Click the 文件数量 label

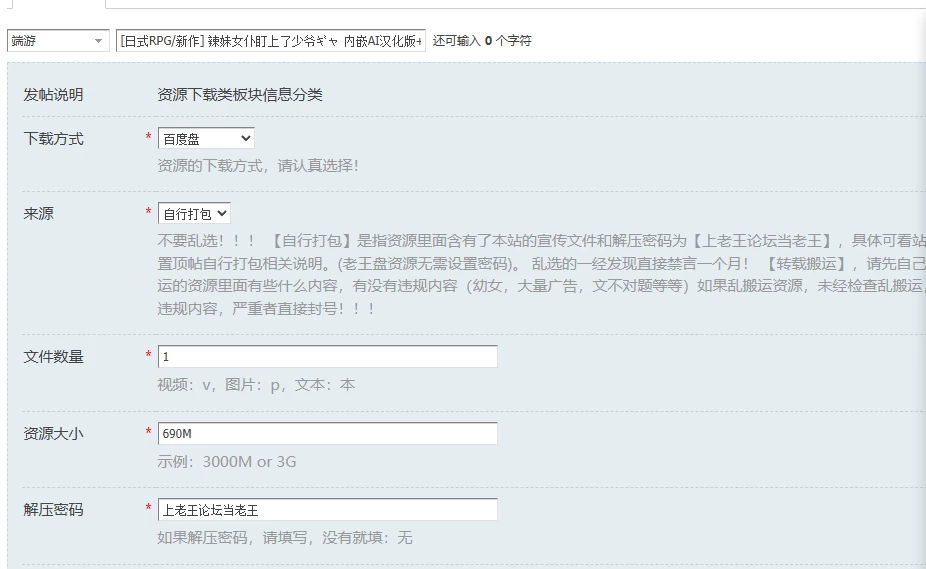pos(53,357)
